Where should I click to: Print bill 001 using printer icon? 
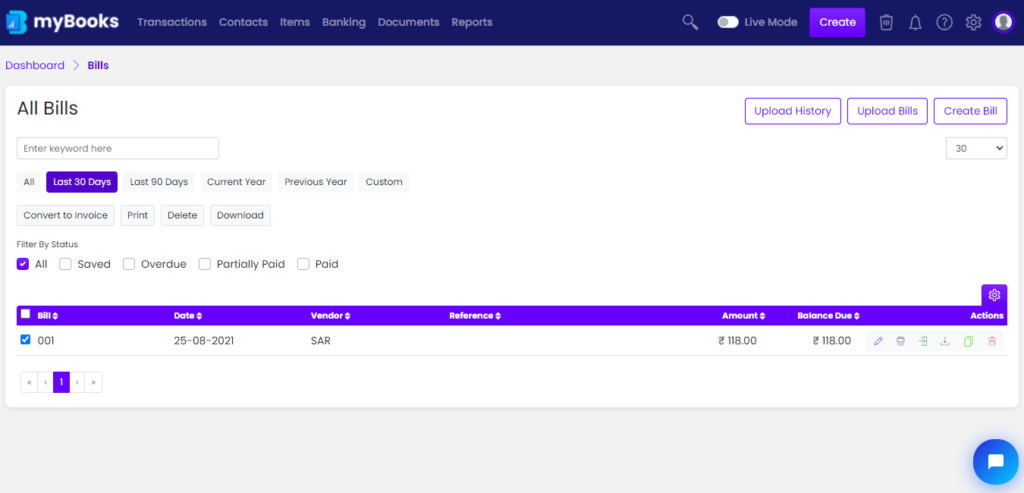(x=901, y=341)
